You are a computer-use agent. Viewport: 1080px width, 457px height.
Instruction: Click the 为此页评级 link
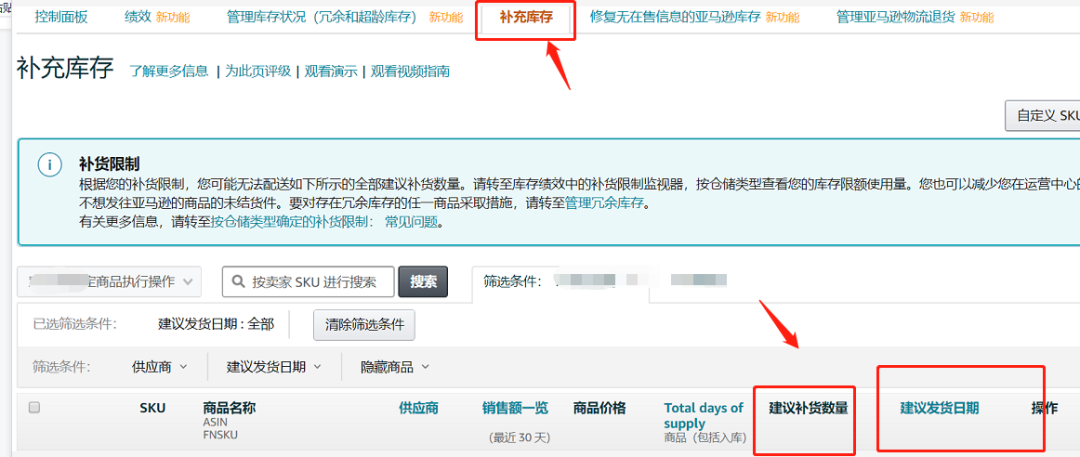click(x=258, y=71)
